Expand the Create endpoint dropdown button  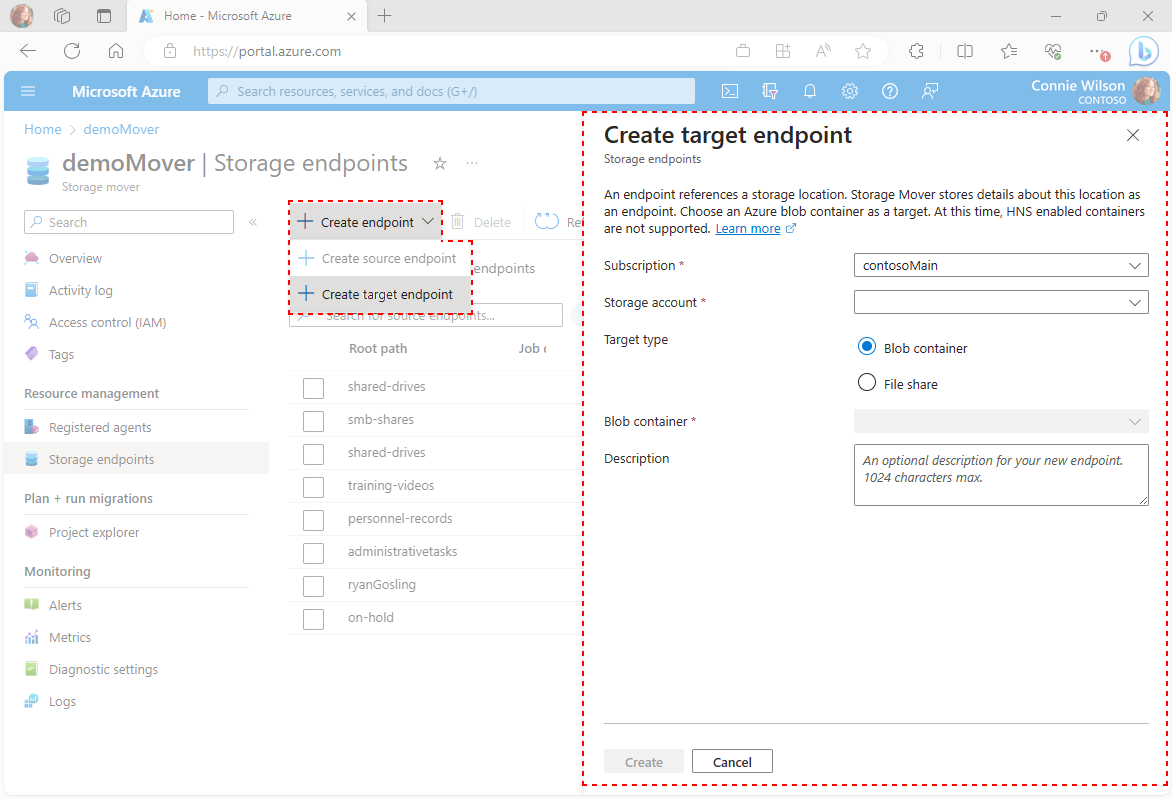click(x=366, y=222)
